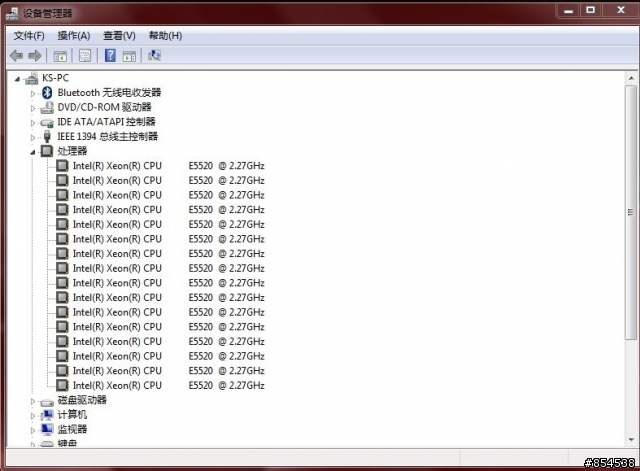The image size is (640, 471).
Task: Open the 操作(A) menu
Action: coord(73,36)
